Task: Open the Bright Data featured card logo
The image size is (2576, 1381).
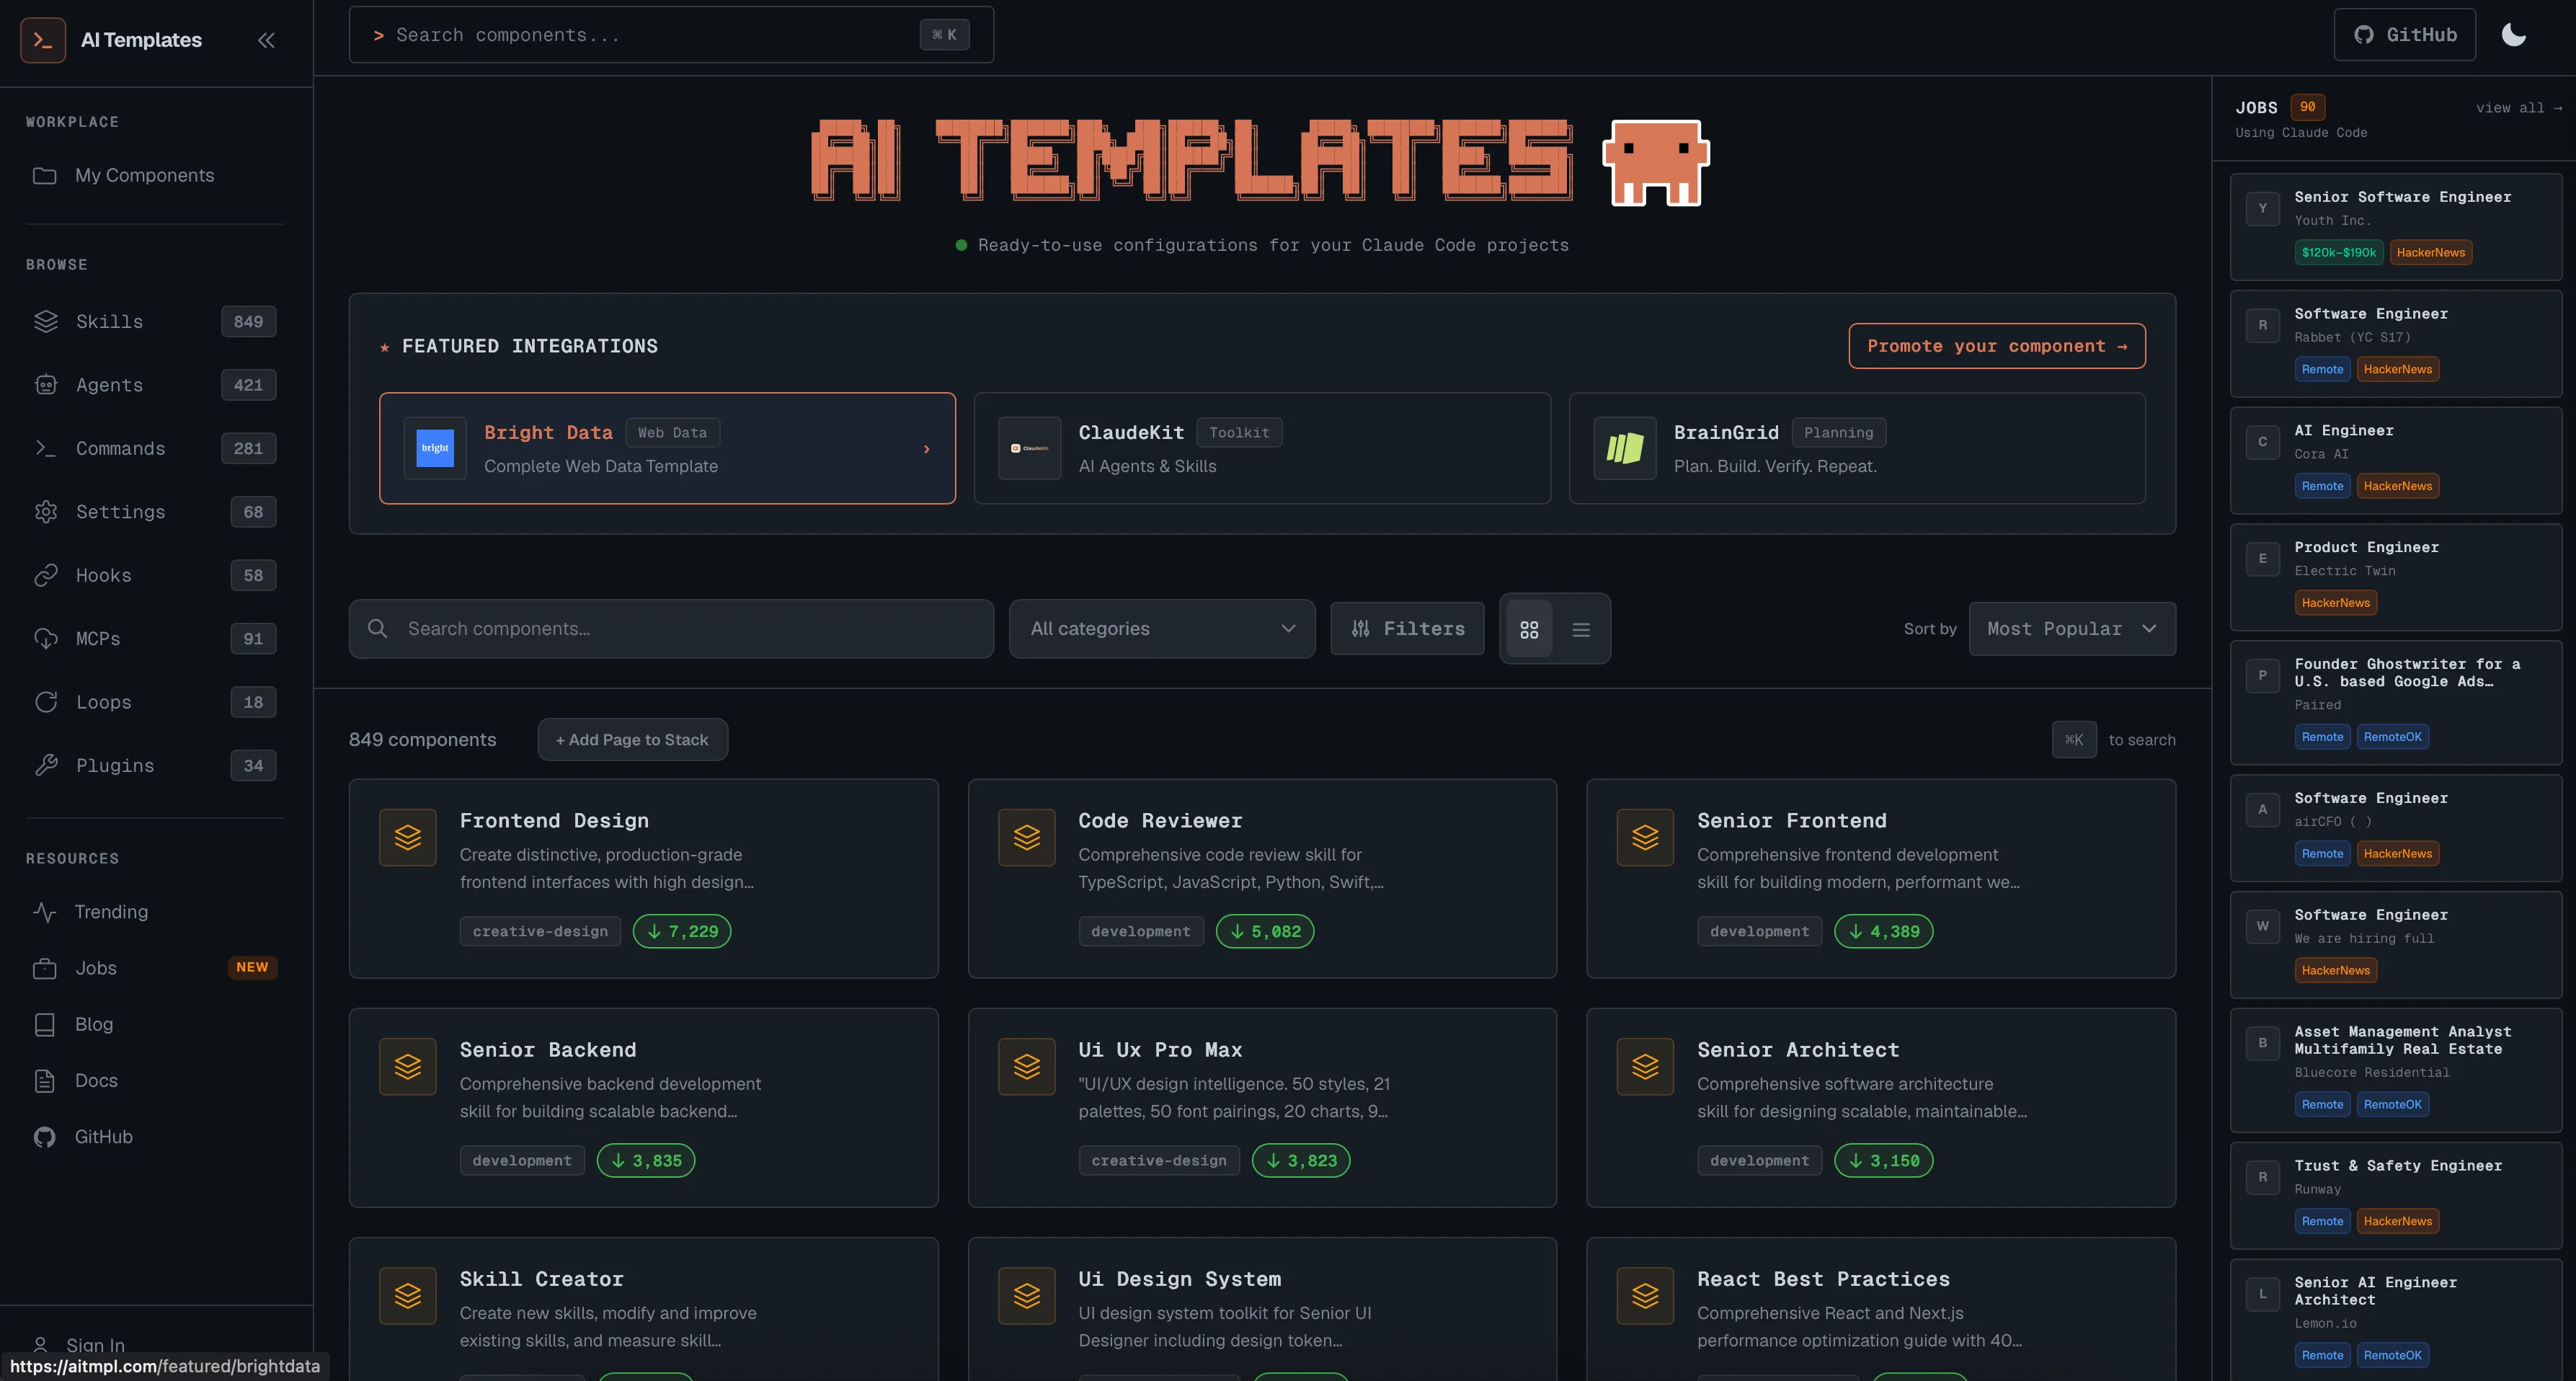Action: click(x=435, y=448)
